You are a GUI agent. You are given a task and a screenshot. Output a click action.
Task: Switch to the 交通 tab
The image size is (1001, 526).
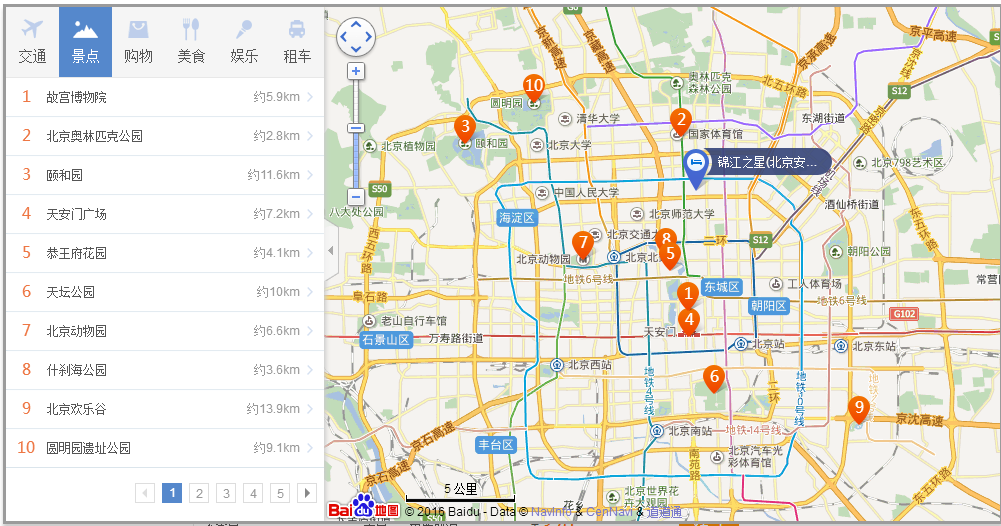(32, 42)
